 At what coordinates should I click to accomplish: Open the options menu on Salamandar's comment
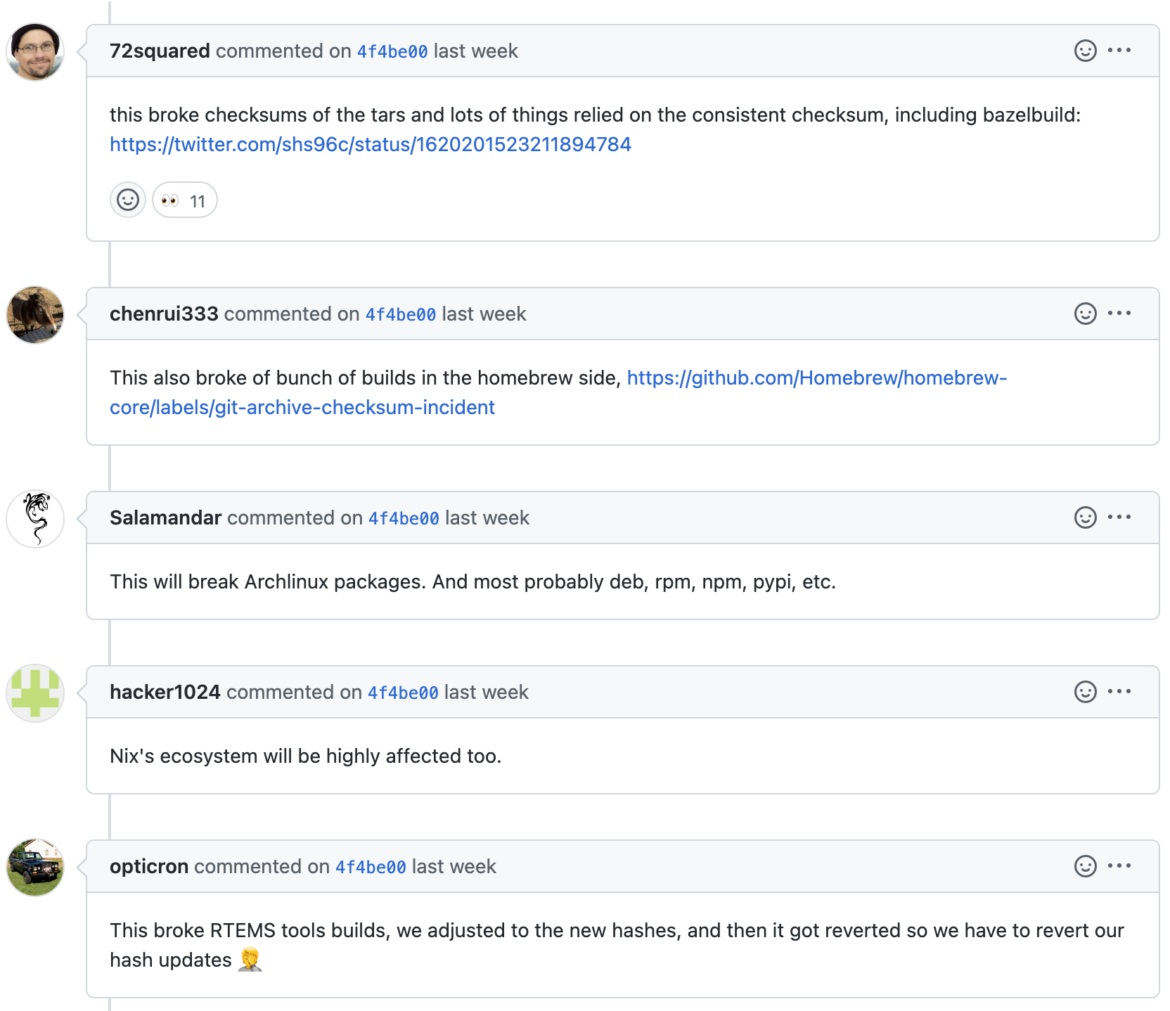[1120, 517]
